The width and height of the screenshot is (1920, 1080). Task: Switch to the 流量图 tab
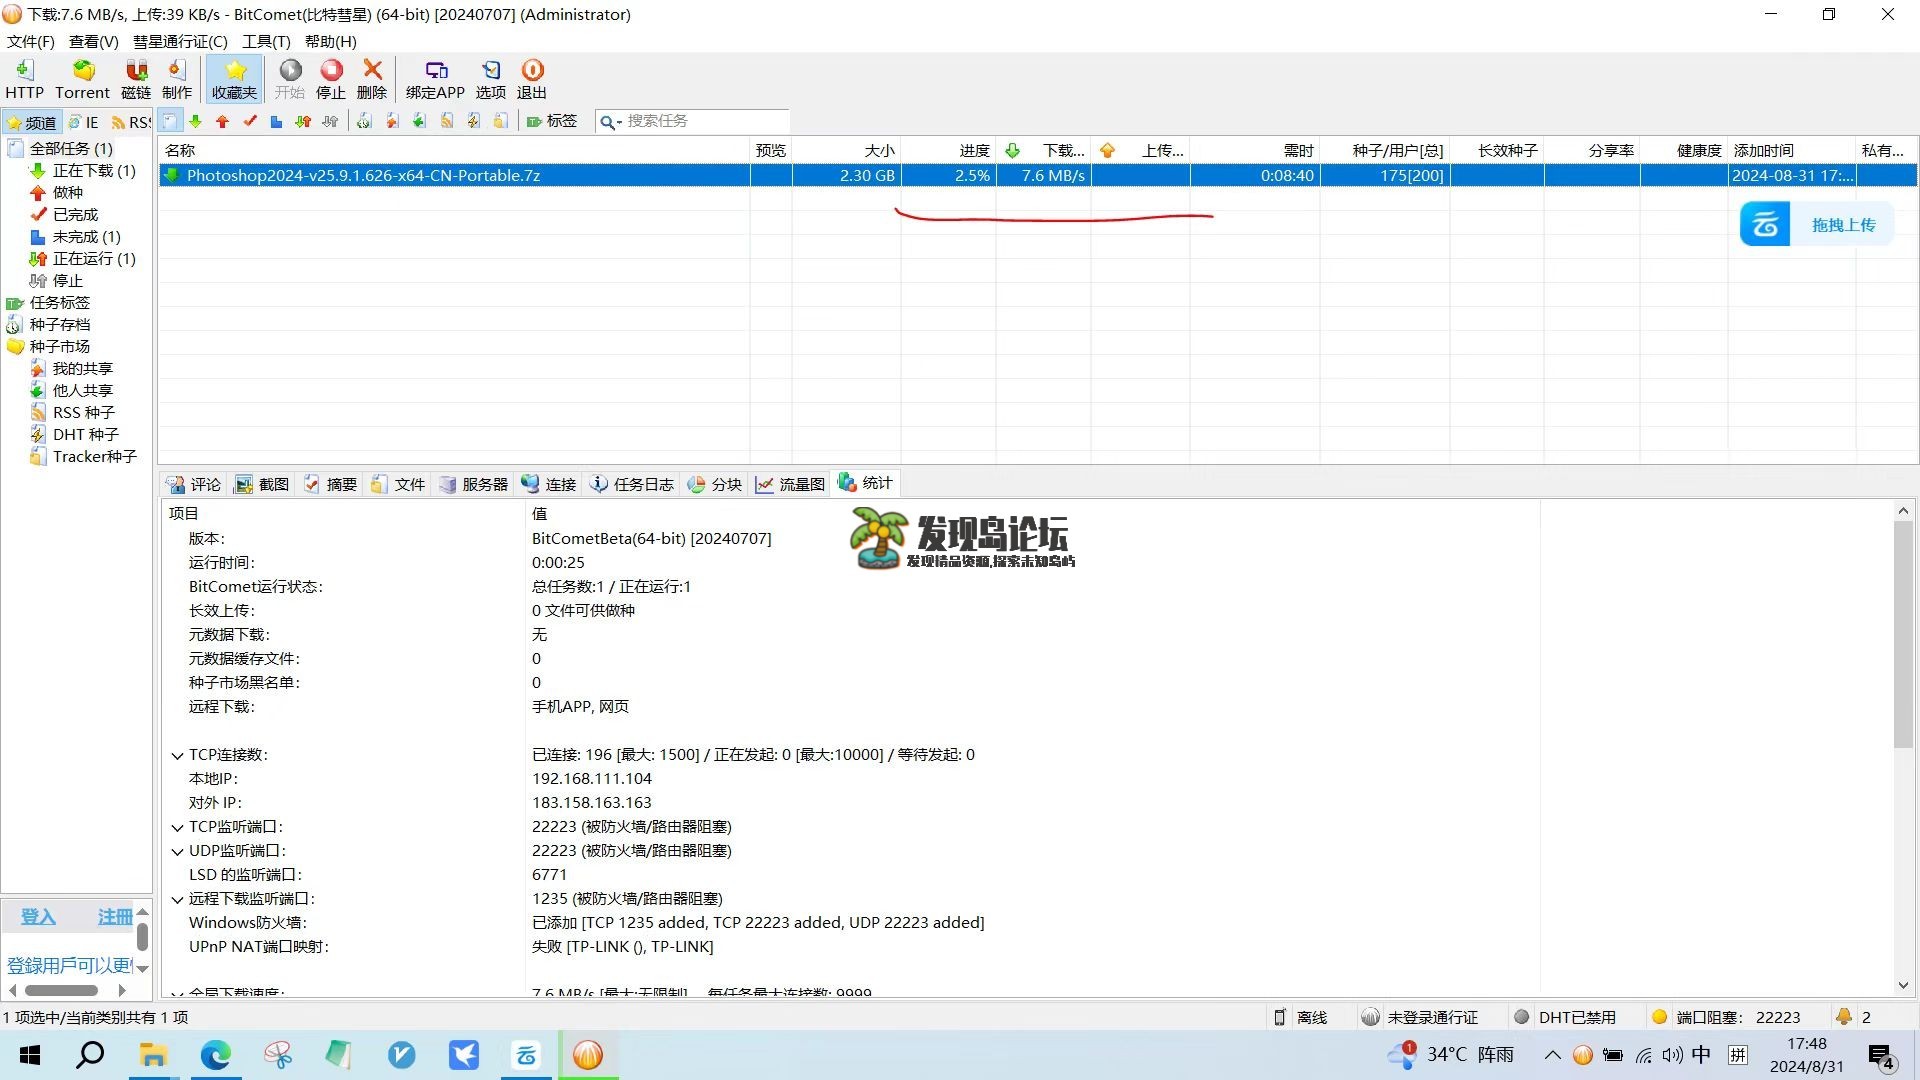(x=790, y=484)
